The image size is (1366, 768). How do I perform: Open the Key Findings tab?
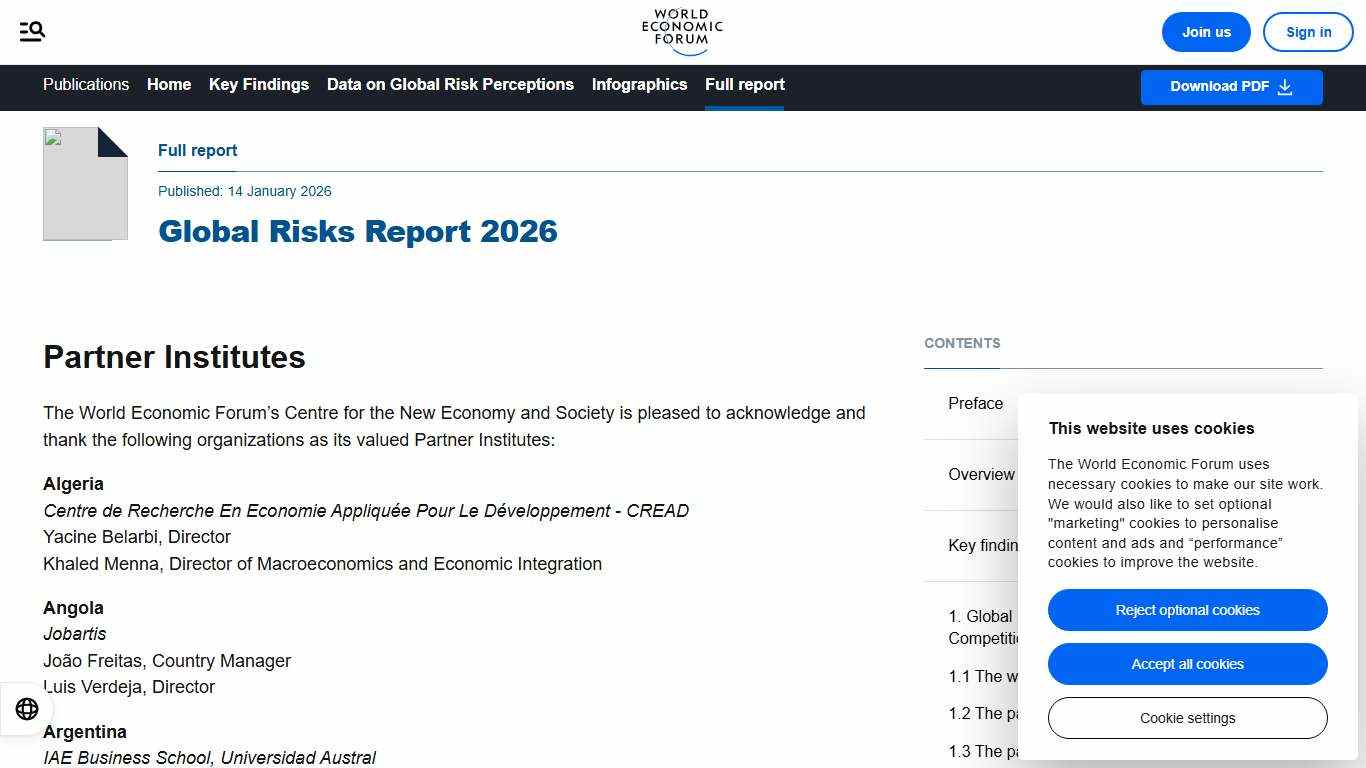point(259,84)
